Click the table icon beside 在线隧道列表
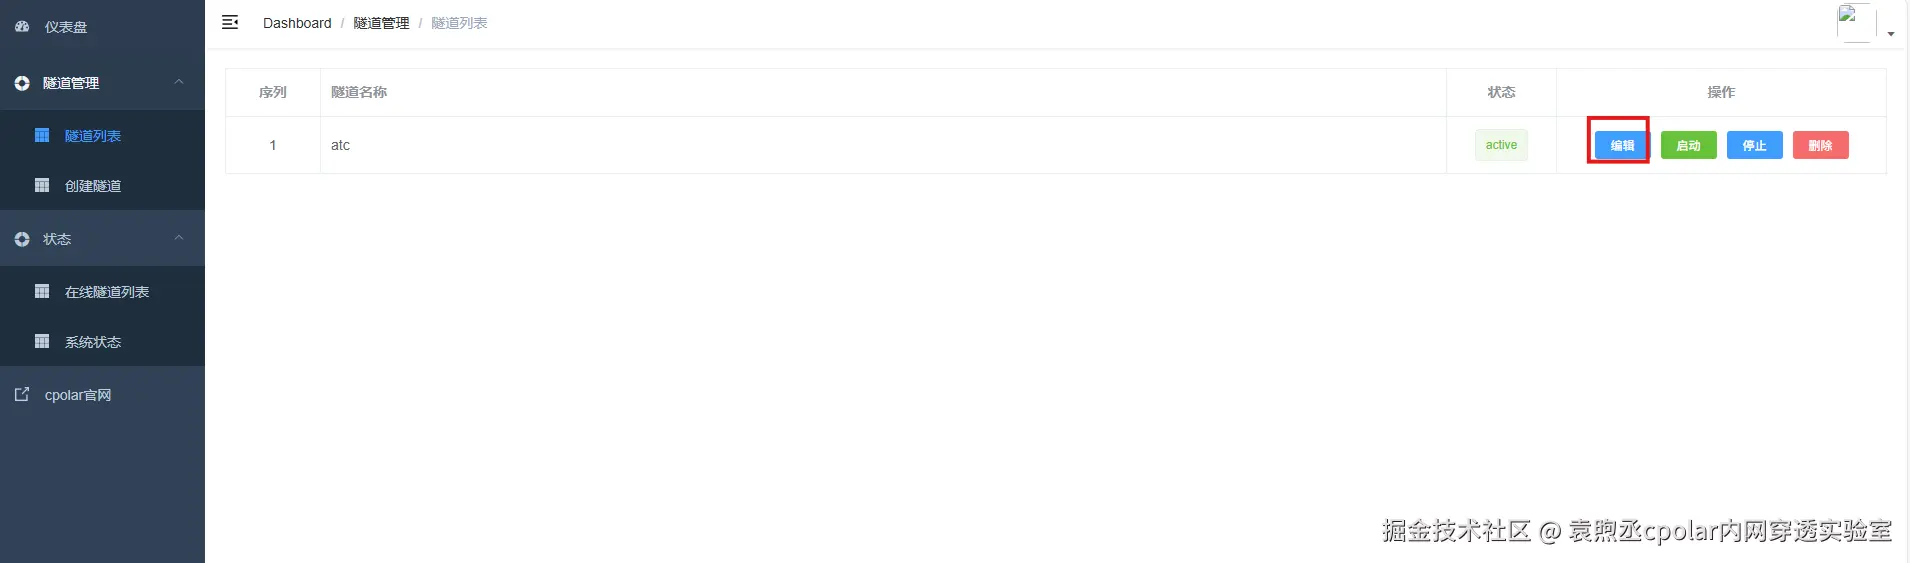The height and width of the screenshot is (563, 1910). click(x=42, y=291)
